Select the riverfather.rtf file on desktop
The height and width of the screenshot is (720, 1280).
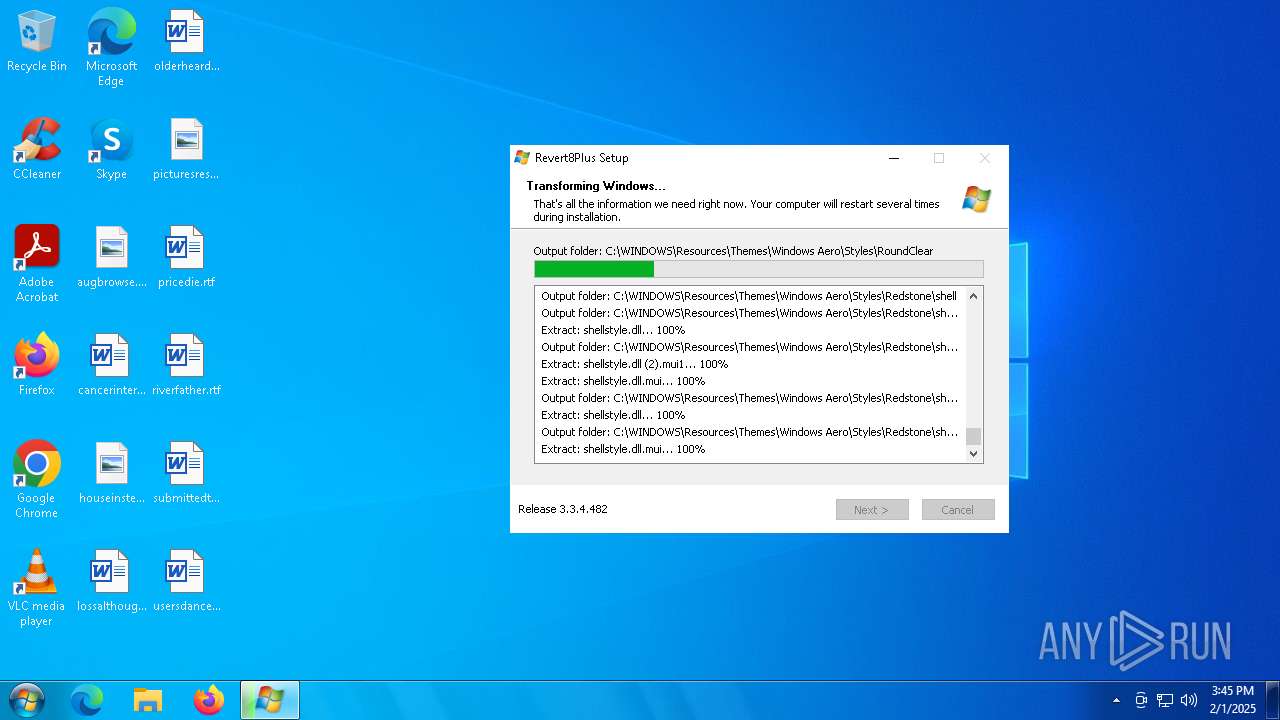coord(186,365)
